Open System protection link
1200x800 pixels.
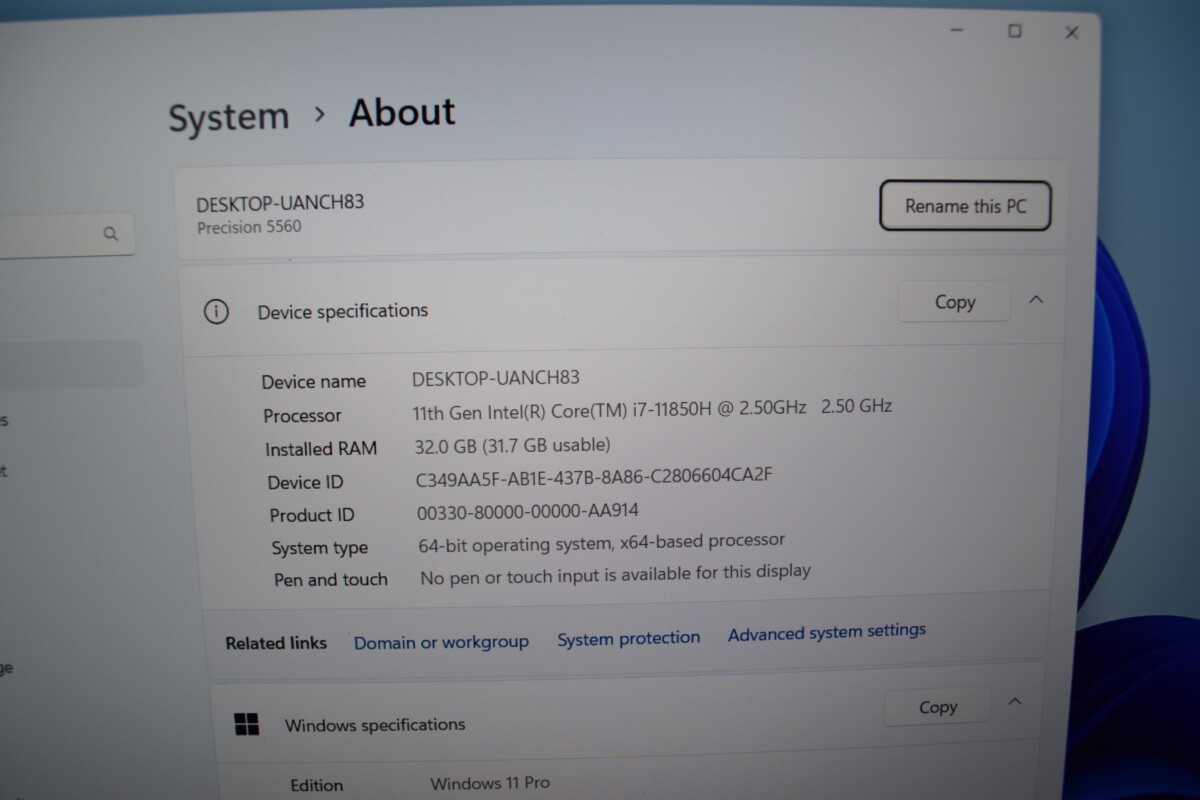click(628, 638)
